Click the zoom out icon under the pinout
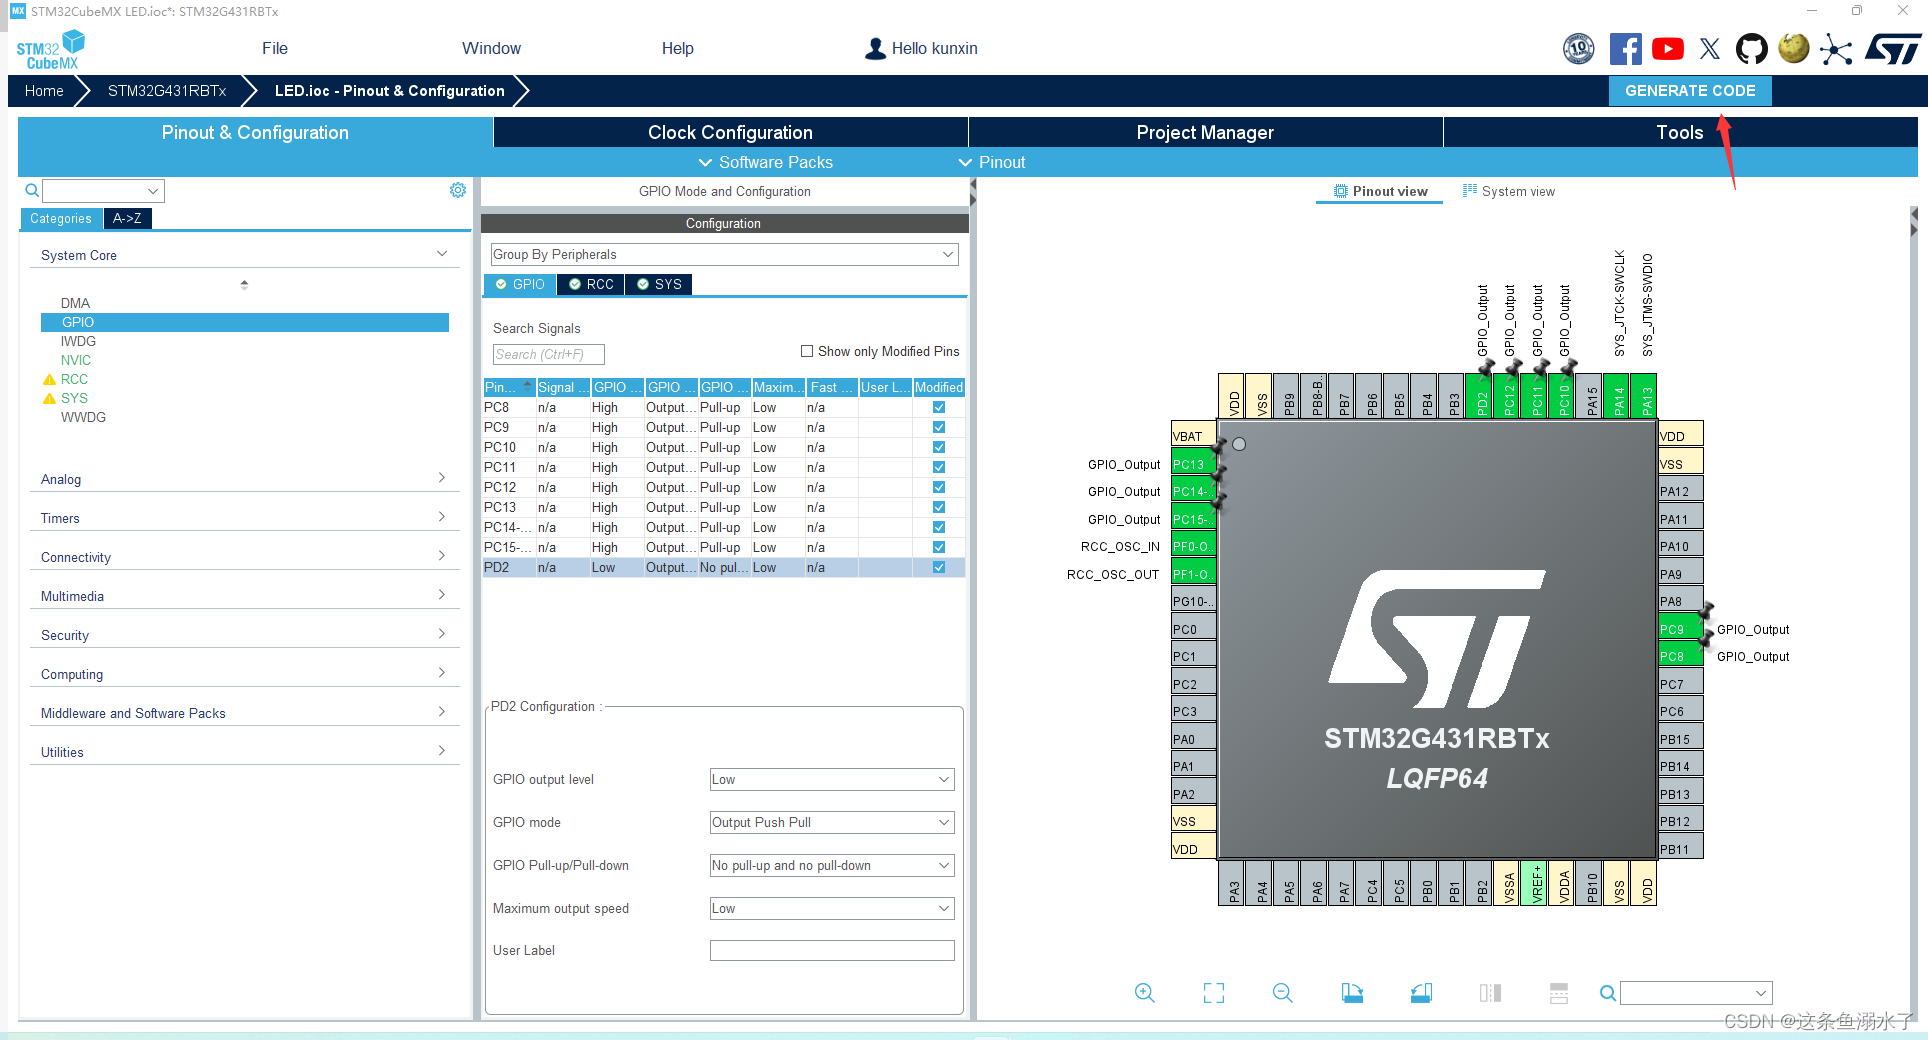 1283,993
